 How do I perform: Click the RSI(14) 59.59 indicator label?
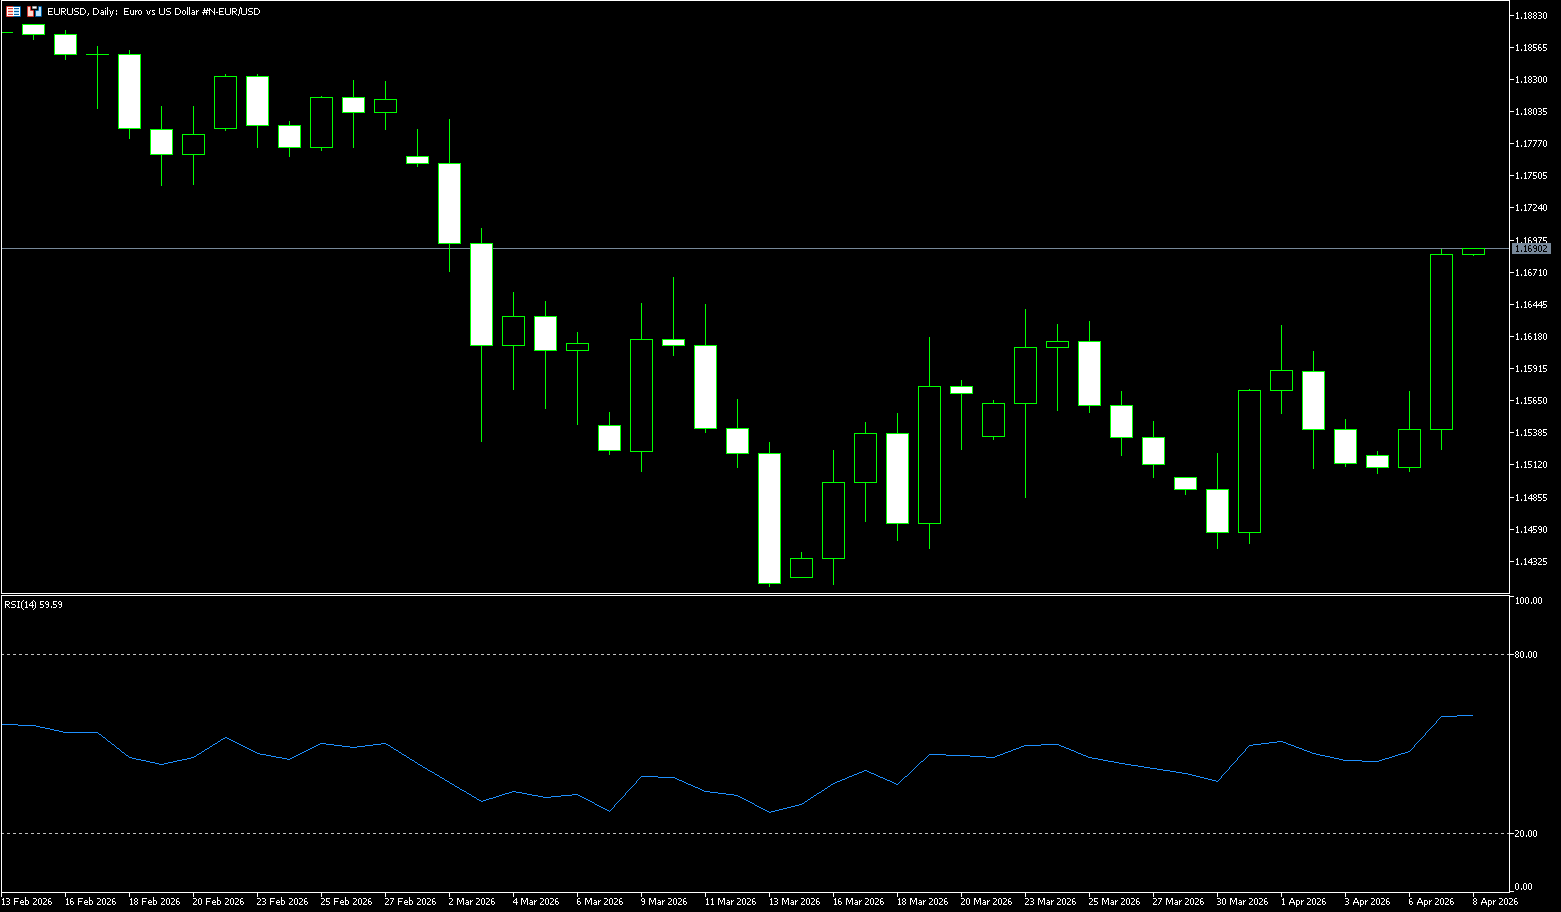pyautogui.click(x=33, y=605)
